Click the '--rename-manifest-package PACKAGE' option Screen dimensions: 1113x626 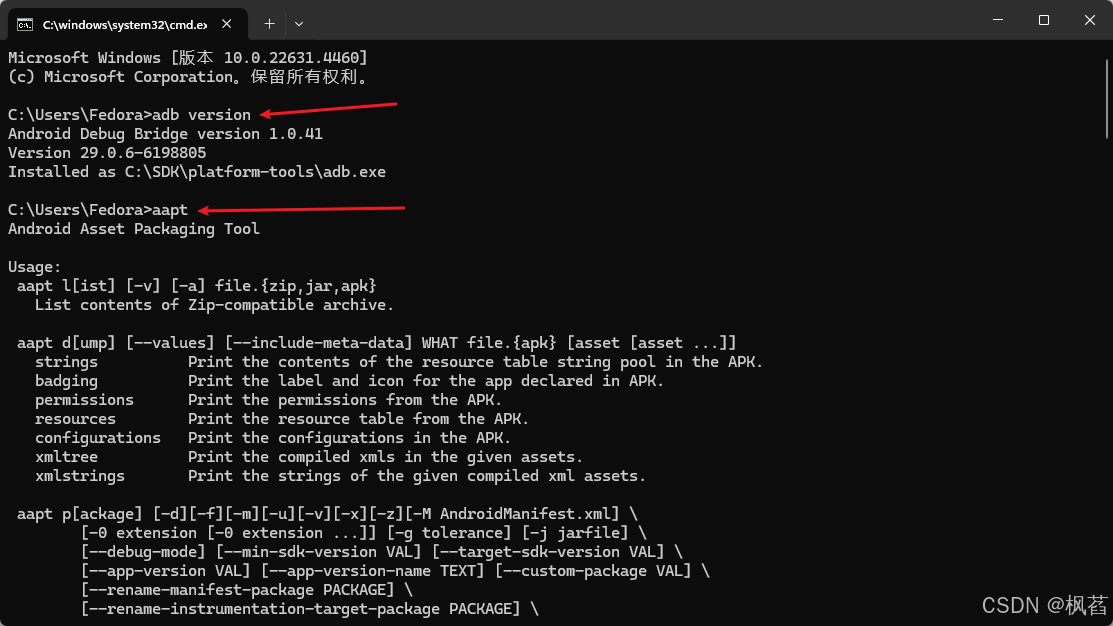tap(237, 590)
